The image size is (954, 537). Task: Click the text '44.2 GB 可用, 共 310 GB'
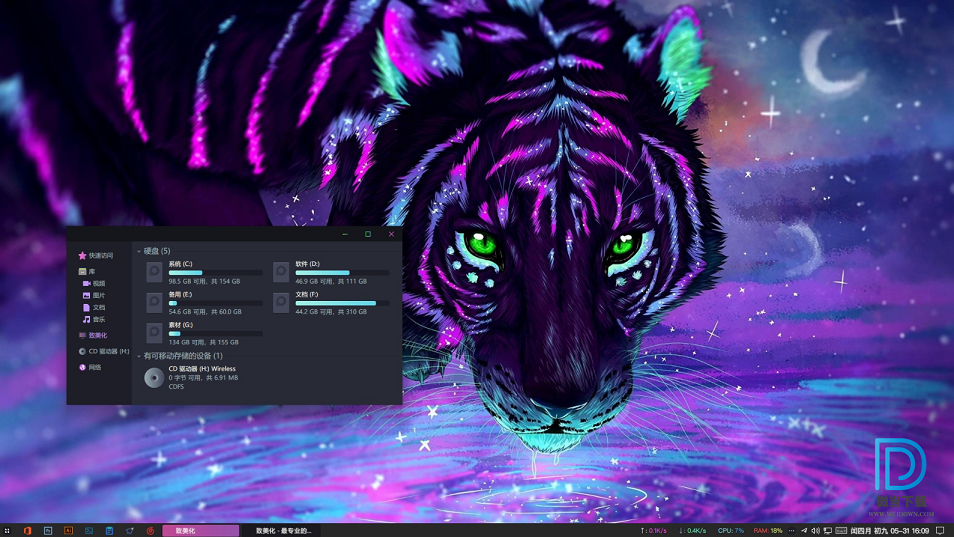click(331, 312)
